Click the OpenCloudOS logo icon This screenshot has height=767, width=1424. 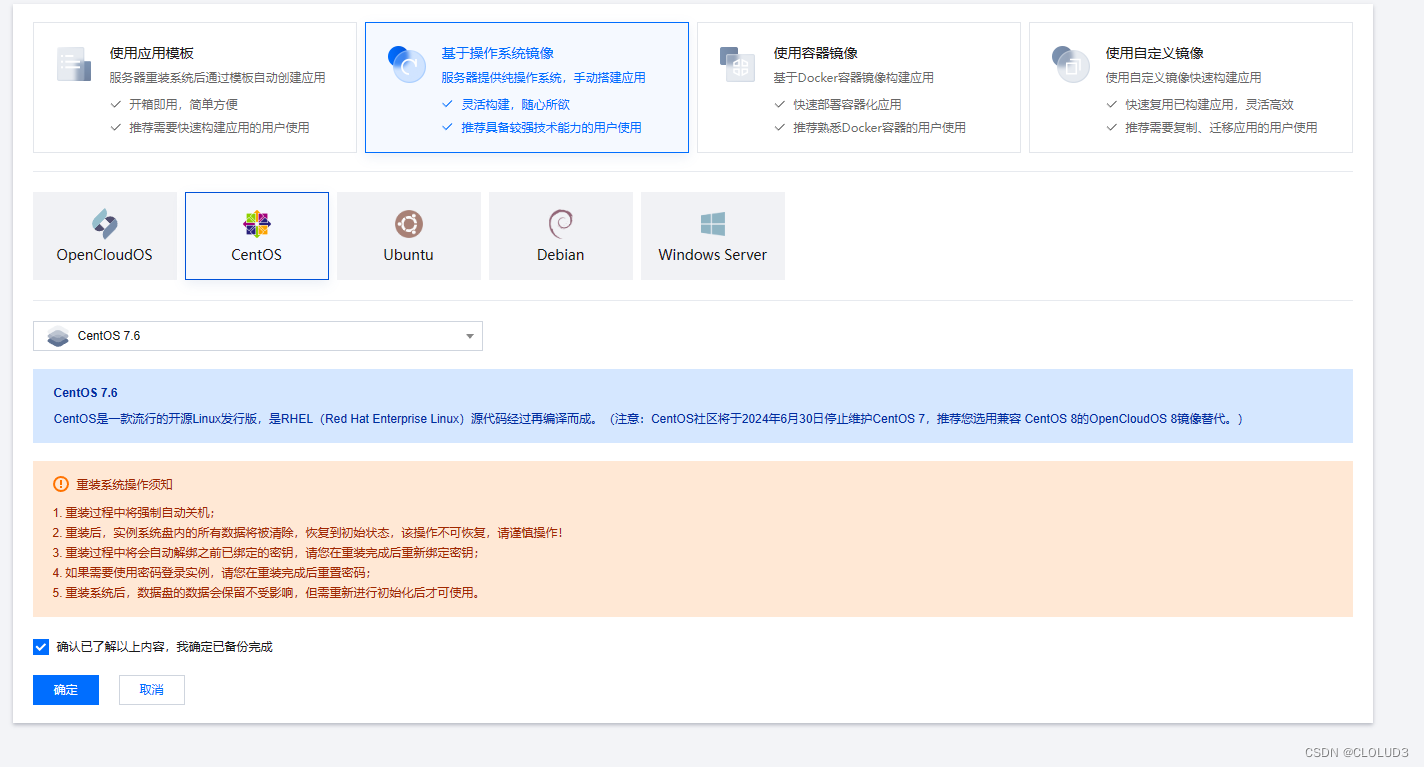click(x=105, y=224)
